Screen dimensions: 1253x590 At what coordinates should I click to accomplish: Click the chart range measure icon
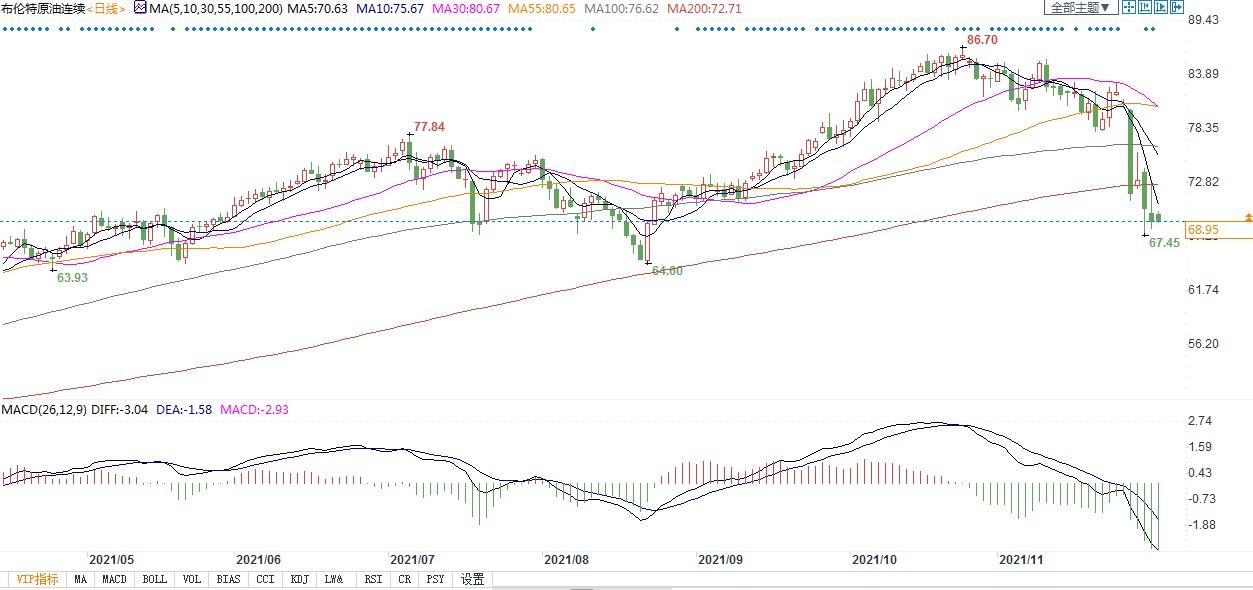click(1146, 7)
